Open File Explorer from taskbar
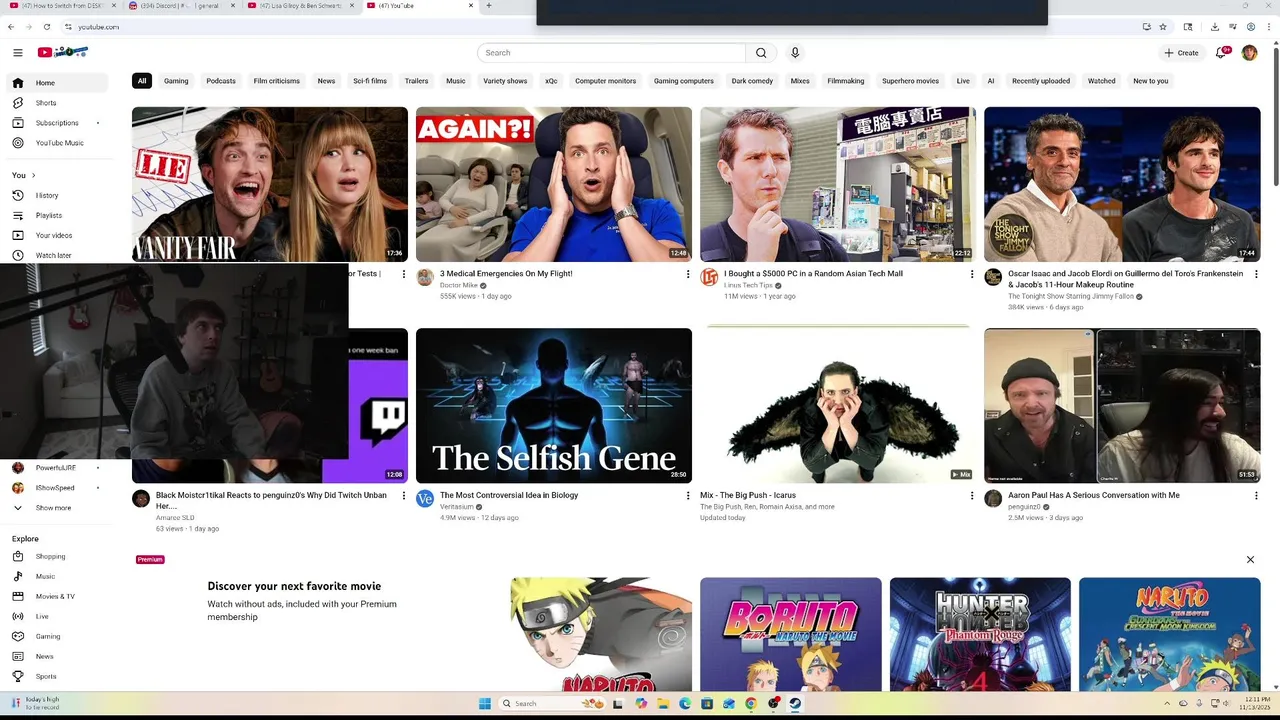 point(663,704)
